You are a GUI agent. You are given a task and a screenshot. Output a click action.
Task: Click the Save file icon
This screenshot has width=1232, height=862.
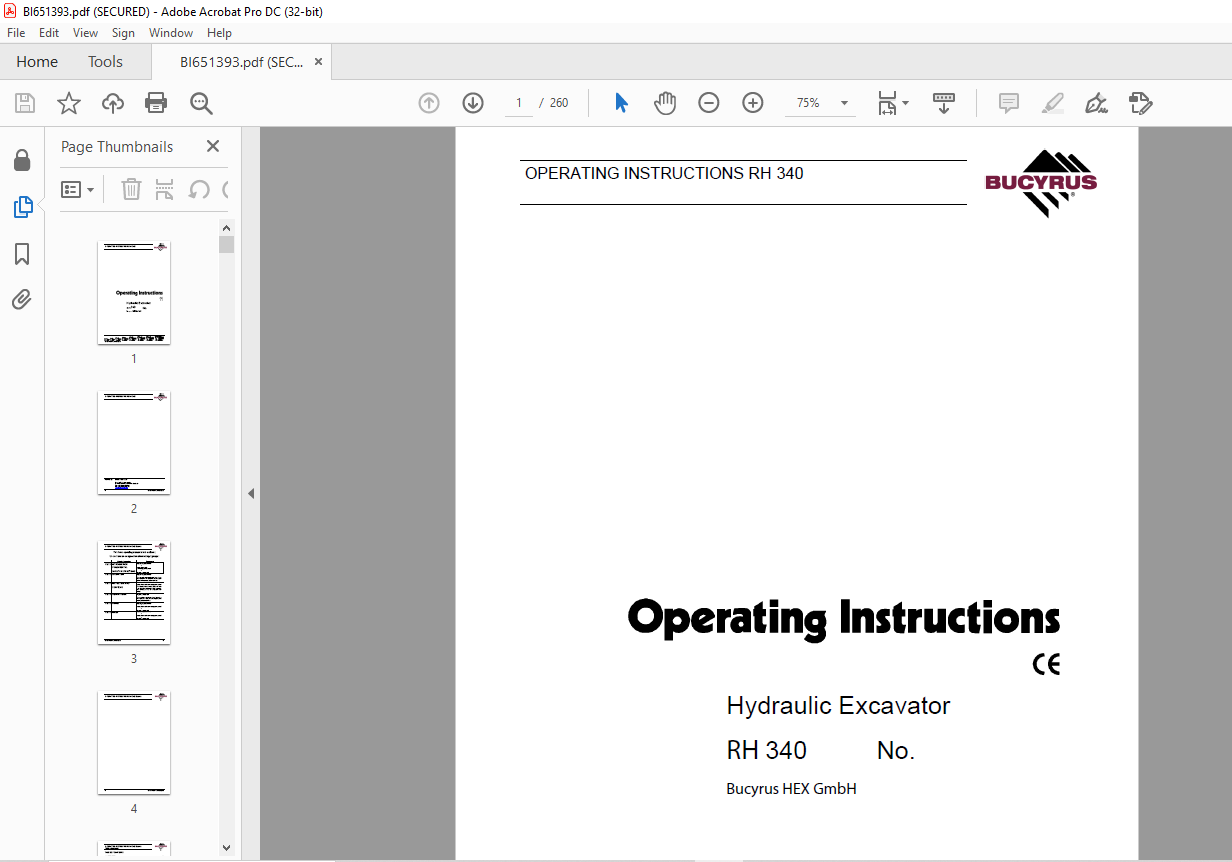[25, 103]
